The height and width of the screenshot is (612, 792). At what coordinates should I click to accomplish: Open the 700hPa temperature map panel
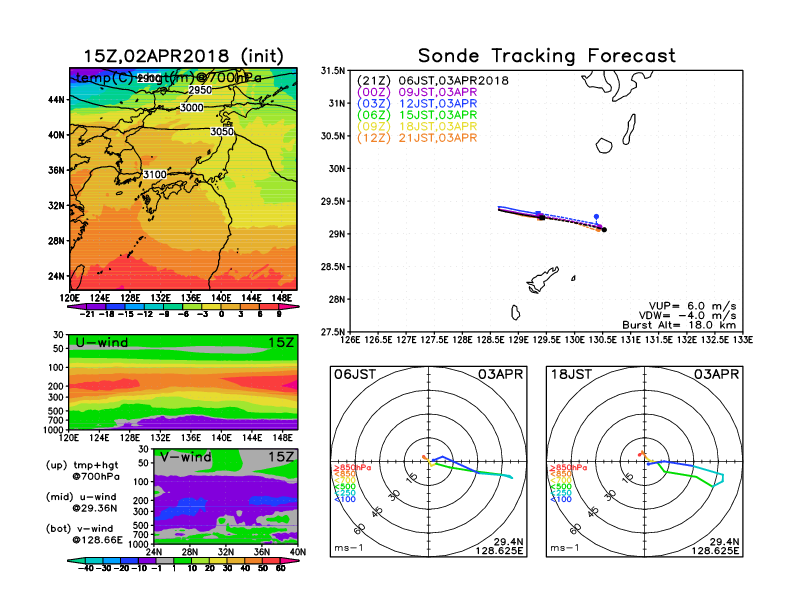click(183, 178)
